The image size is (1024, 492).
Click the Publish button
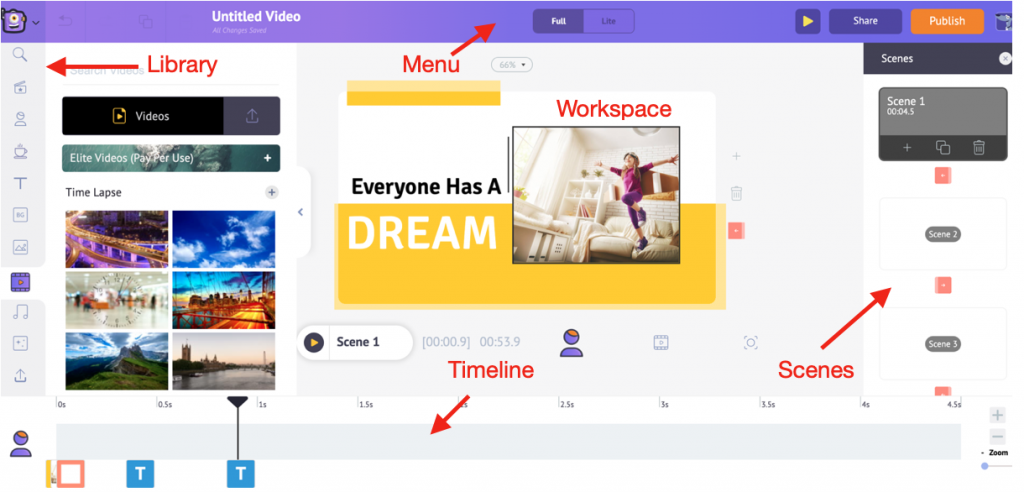946,21
